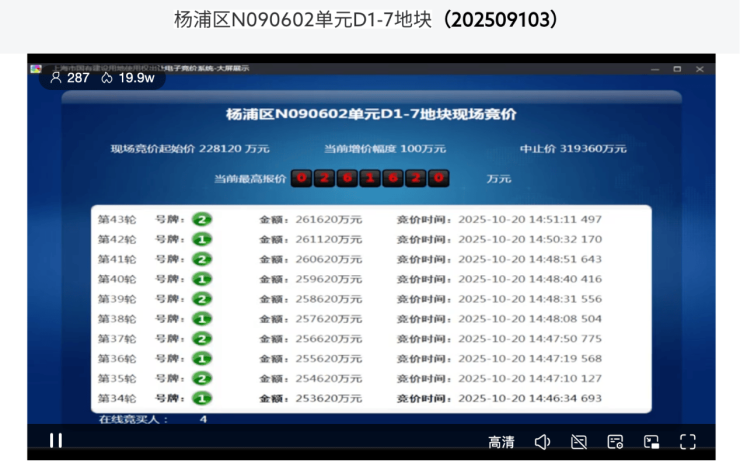Click the streamed window's maximize button
The width and height of the screenshot is (740, 466).
(x=677, y=69)
